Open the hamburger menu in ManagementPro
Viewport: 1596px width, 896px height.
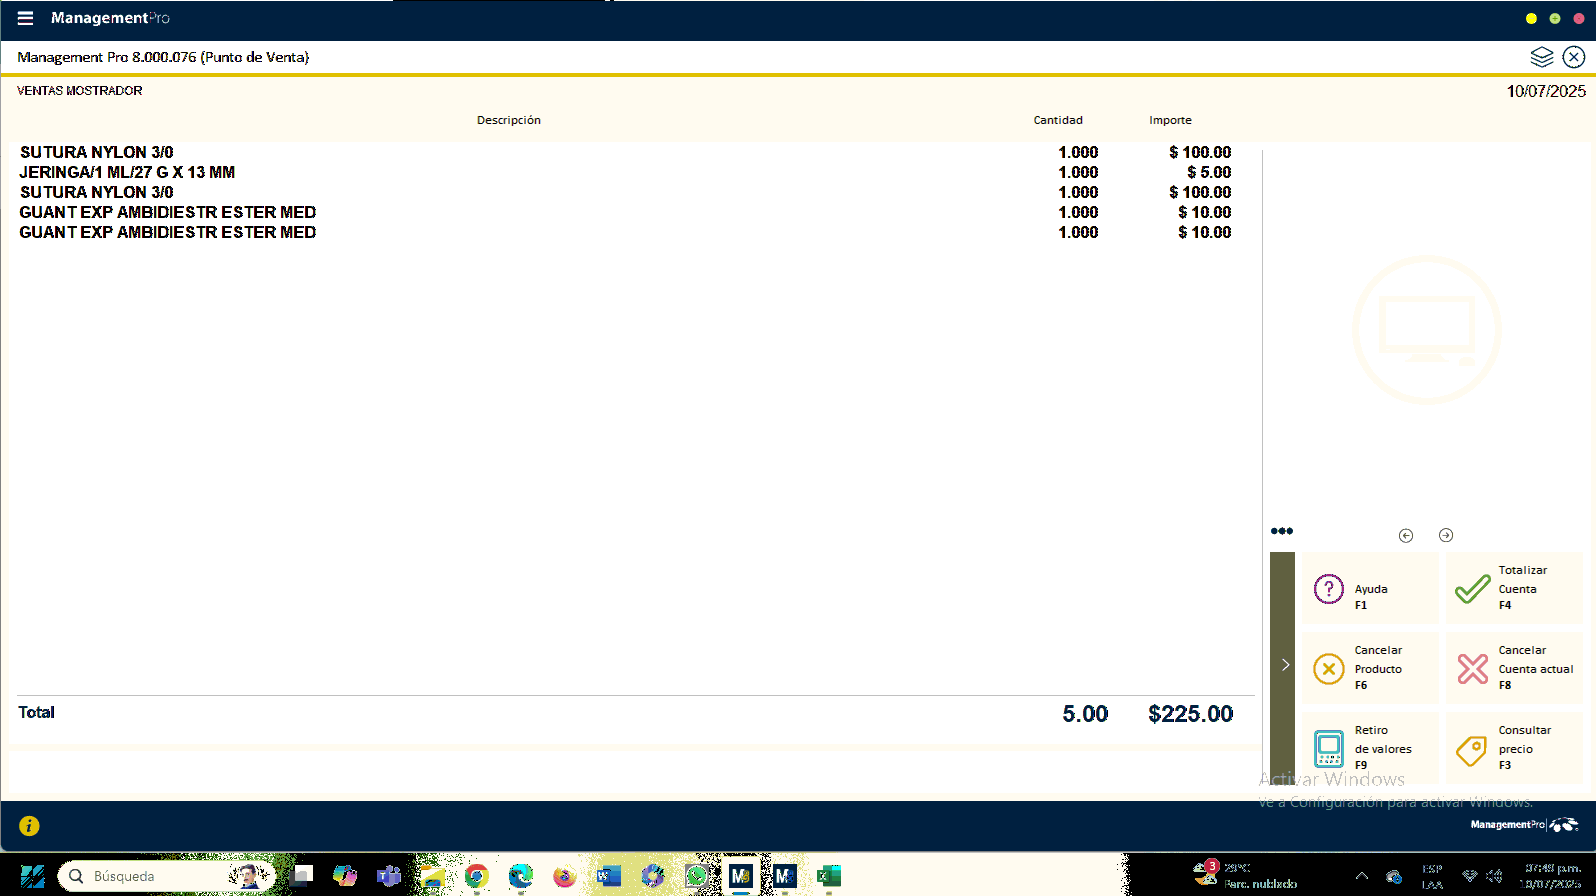pos(25,18)
